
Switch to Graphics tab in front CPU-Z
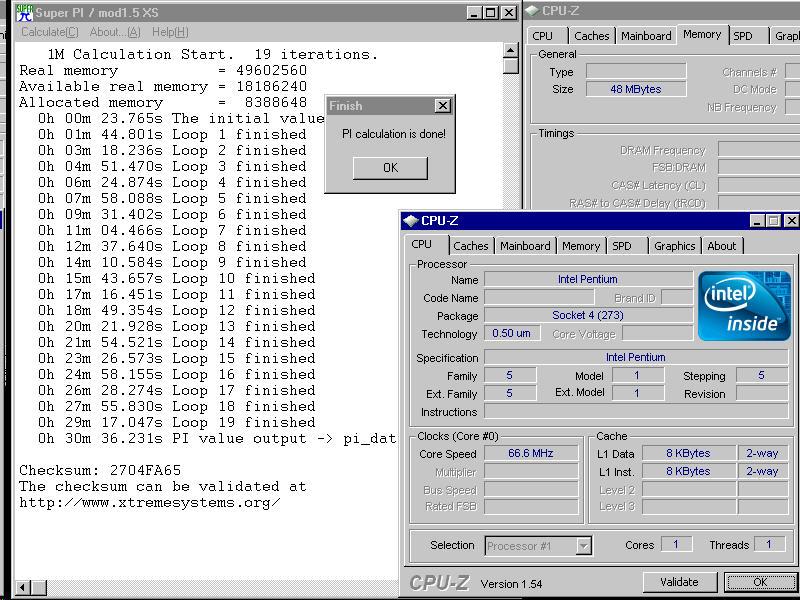point(674,246)
